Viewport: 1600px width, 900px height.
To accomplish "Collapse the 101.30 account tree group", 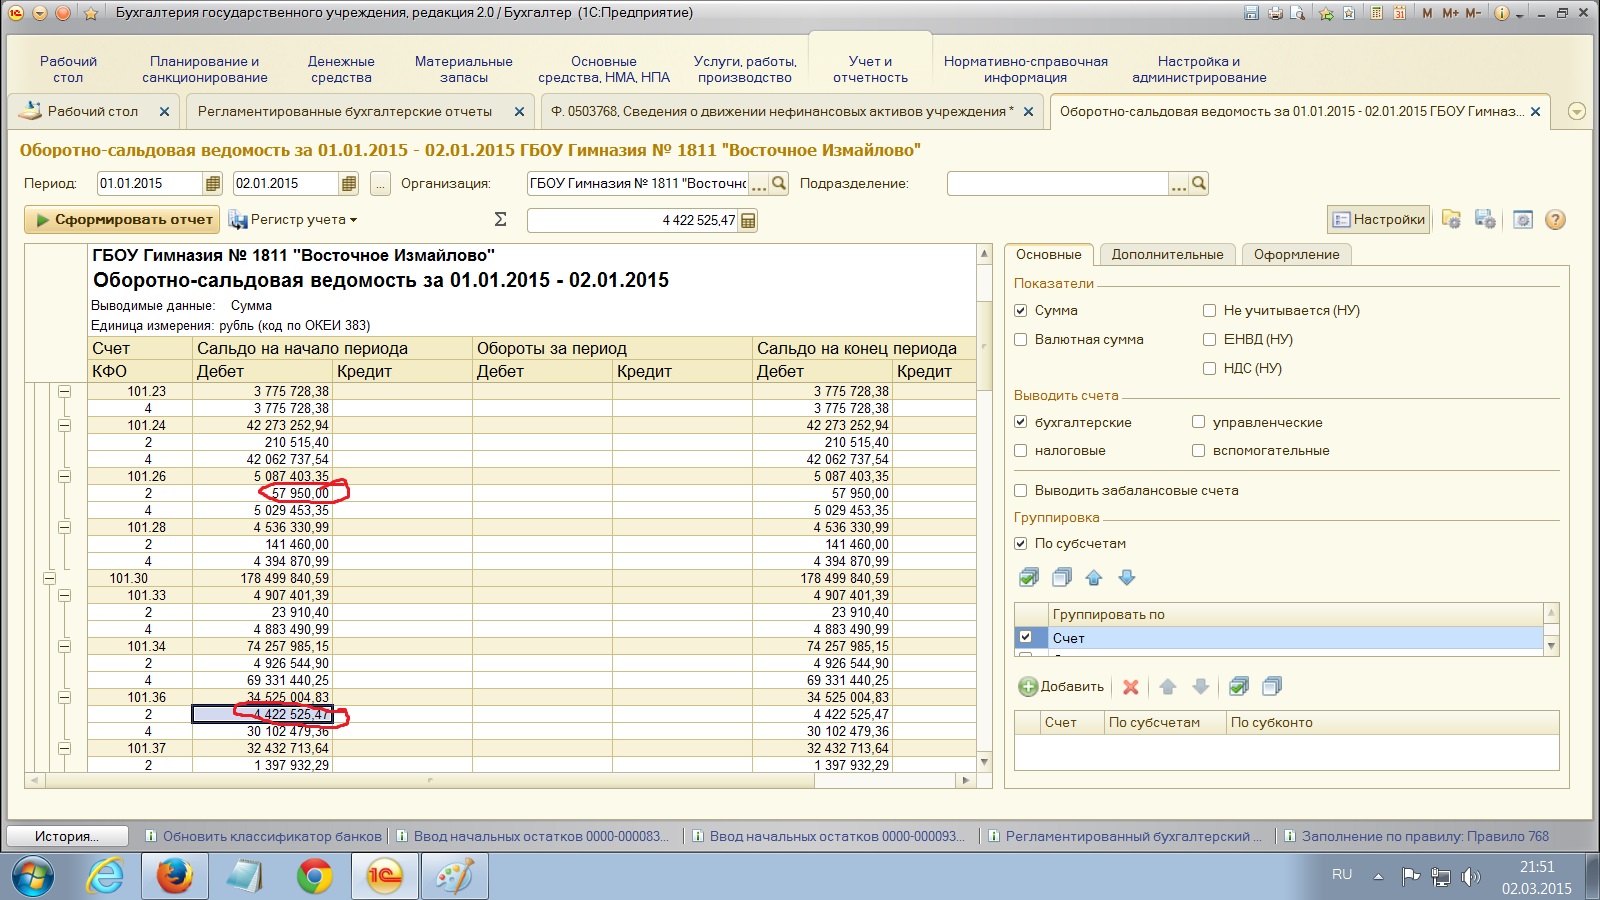I will pyautogui.click(x=49, y=578).
